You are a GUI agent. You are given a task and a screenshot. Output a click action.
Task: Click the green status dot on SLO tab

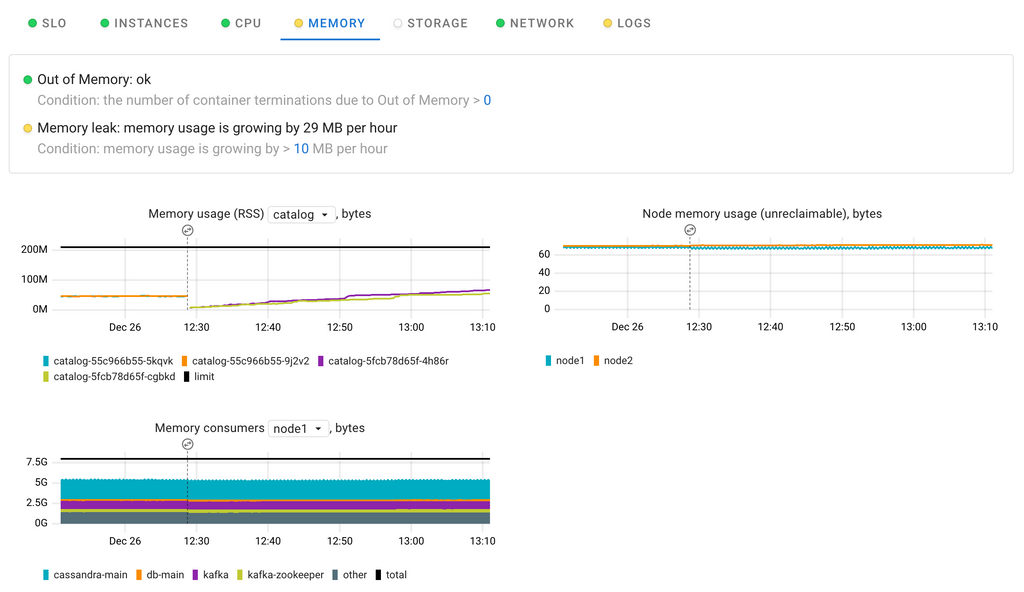(32, 23)
